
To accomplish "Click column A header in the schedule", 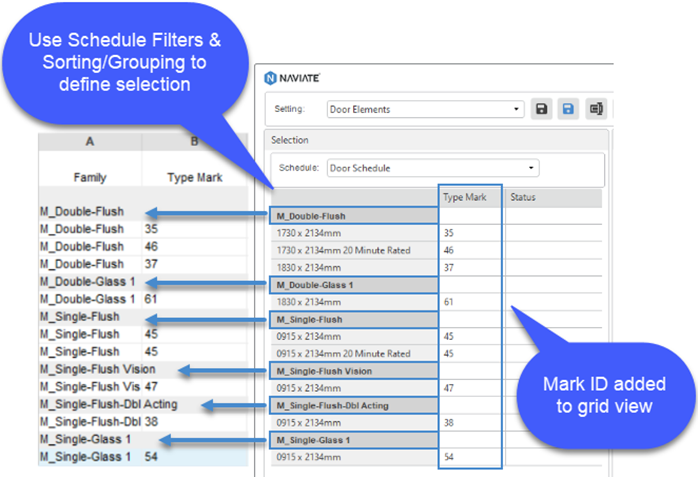I will [90, 141].
